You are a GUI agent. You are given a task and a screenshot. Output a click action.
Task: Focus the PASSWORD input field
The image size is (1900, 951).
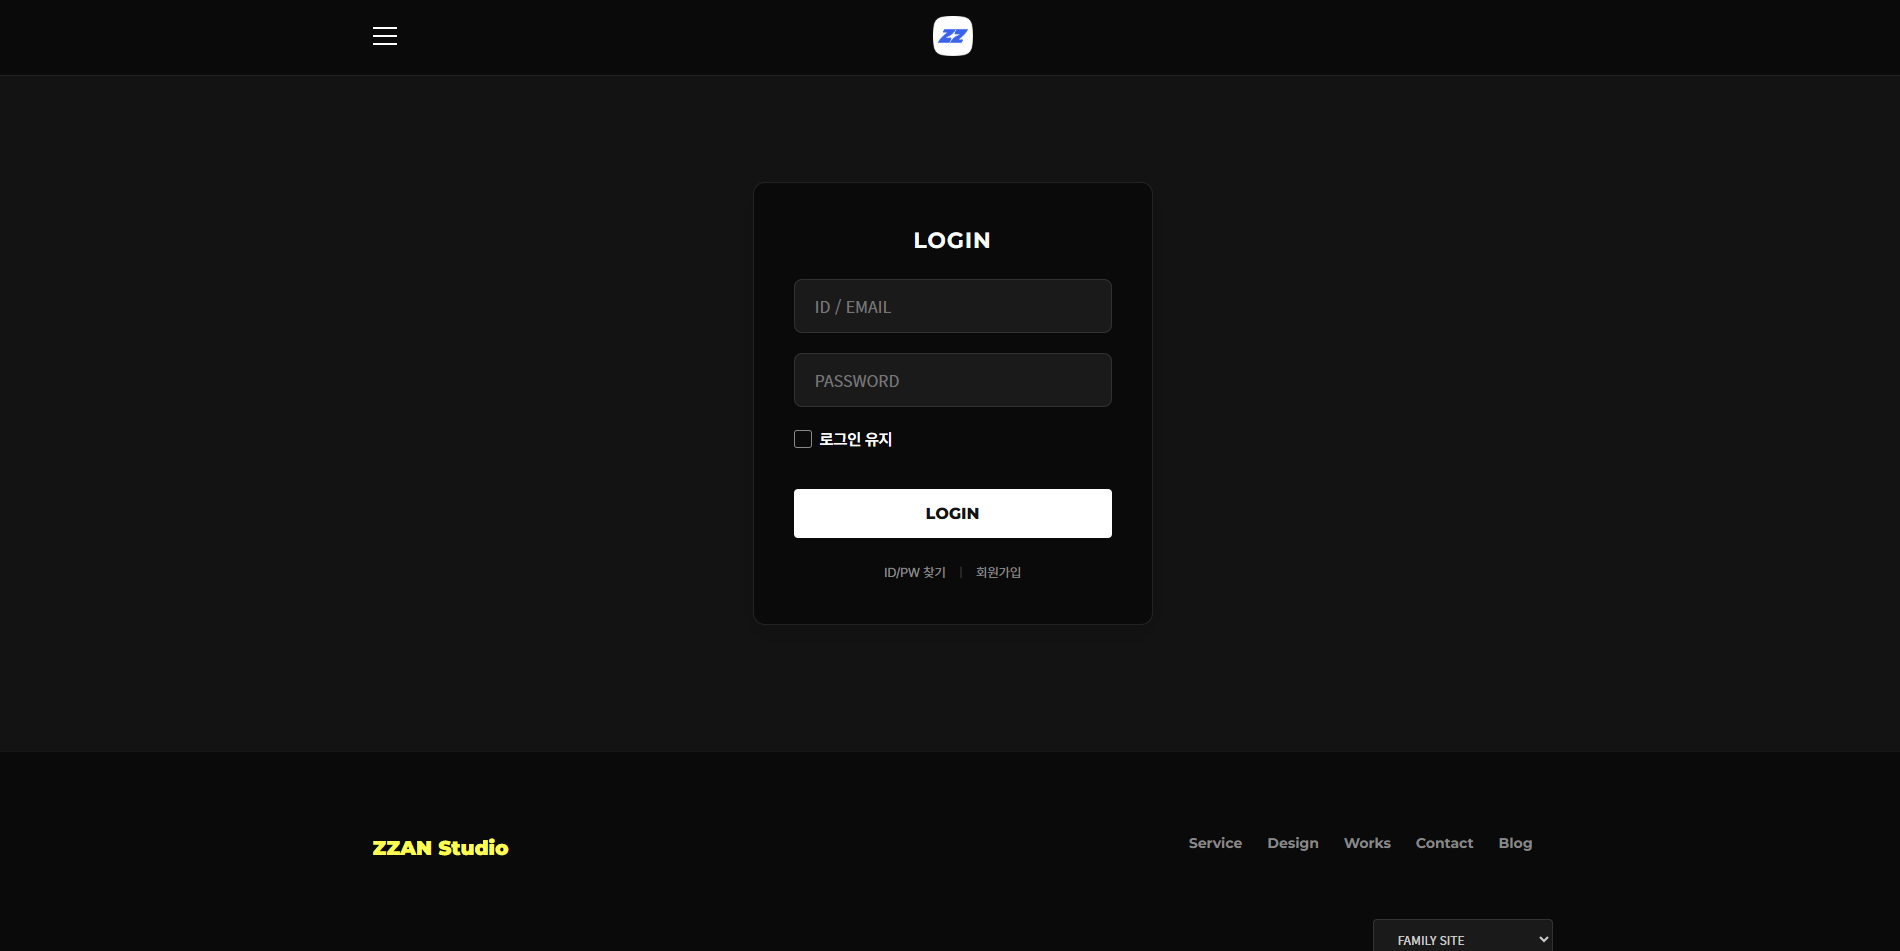coord(952,380)
